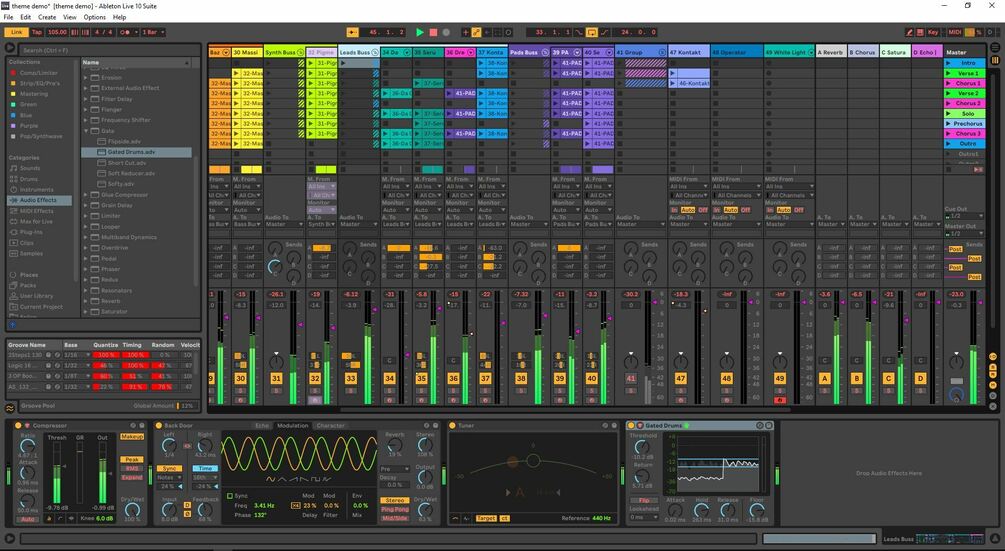Switch to the Character tab in Echo
The height and width of the screenshot is (551, 1005).
tap(330, 425)
